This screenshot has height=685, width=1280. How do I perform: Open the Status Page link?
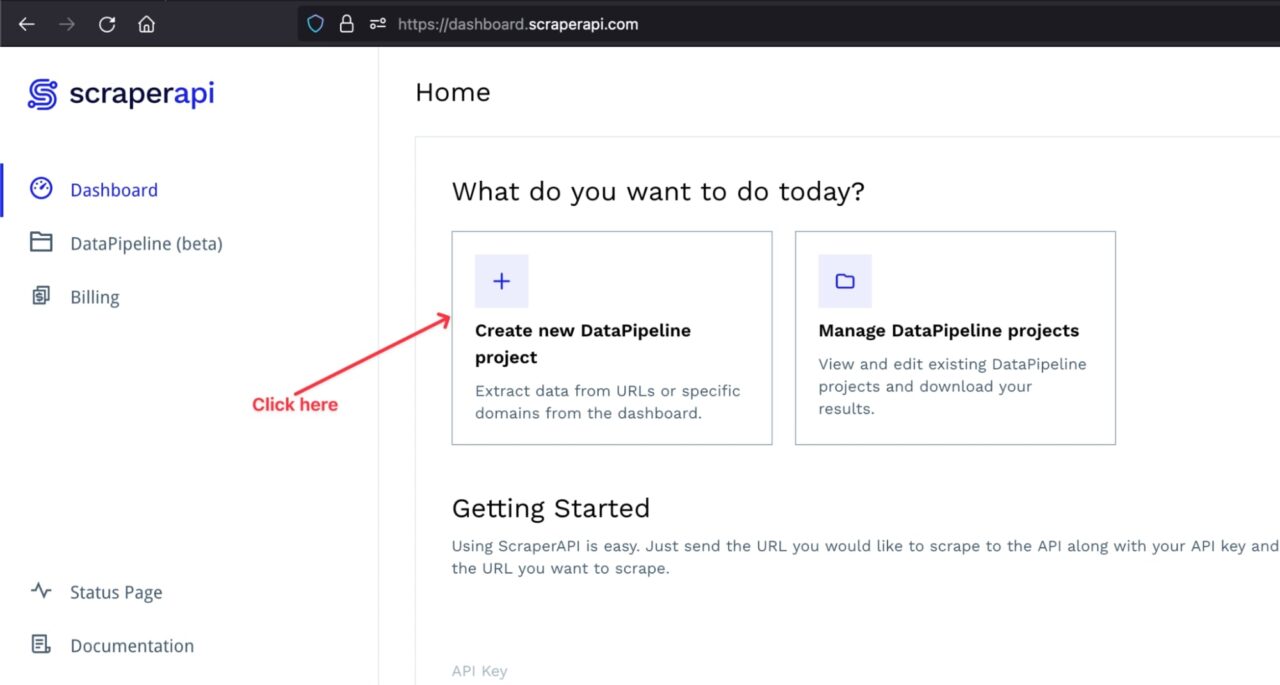click(x=116, y=592)
